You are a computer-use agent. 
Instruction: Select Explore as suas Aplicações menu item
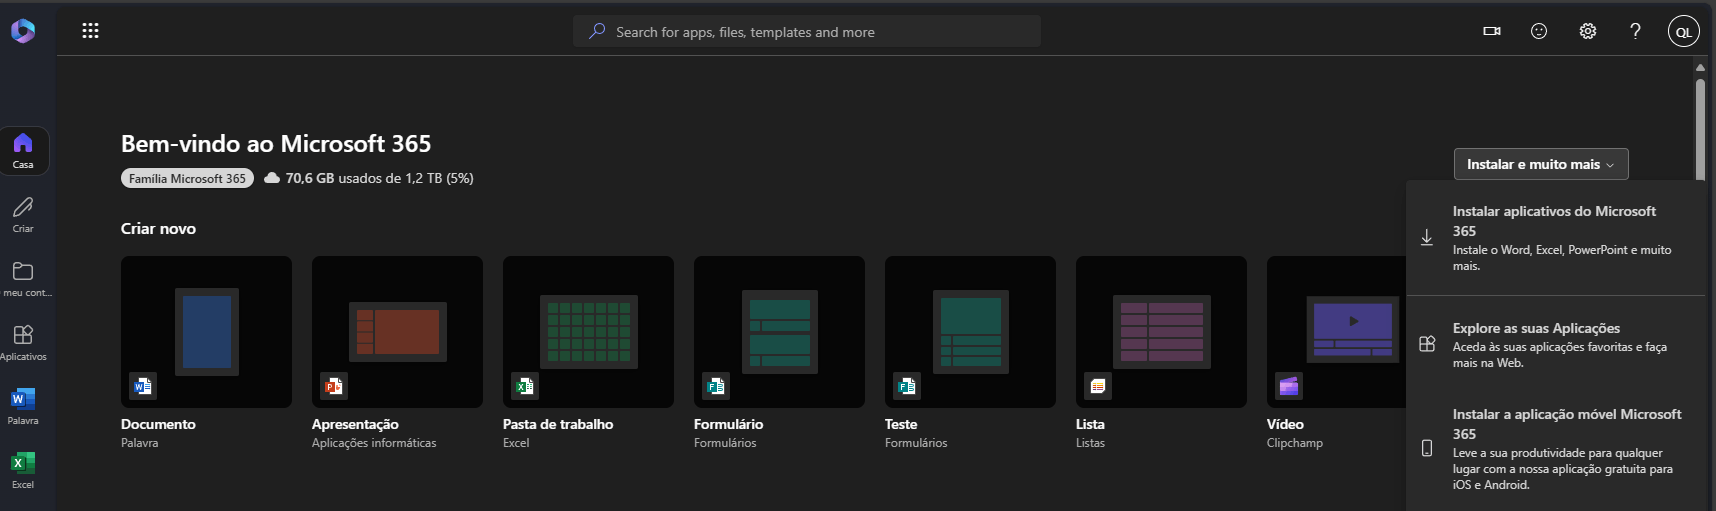pyautogui.click(x=1556, y=345)
